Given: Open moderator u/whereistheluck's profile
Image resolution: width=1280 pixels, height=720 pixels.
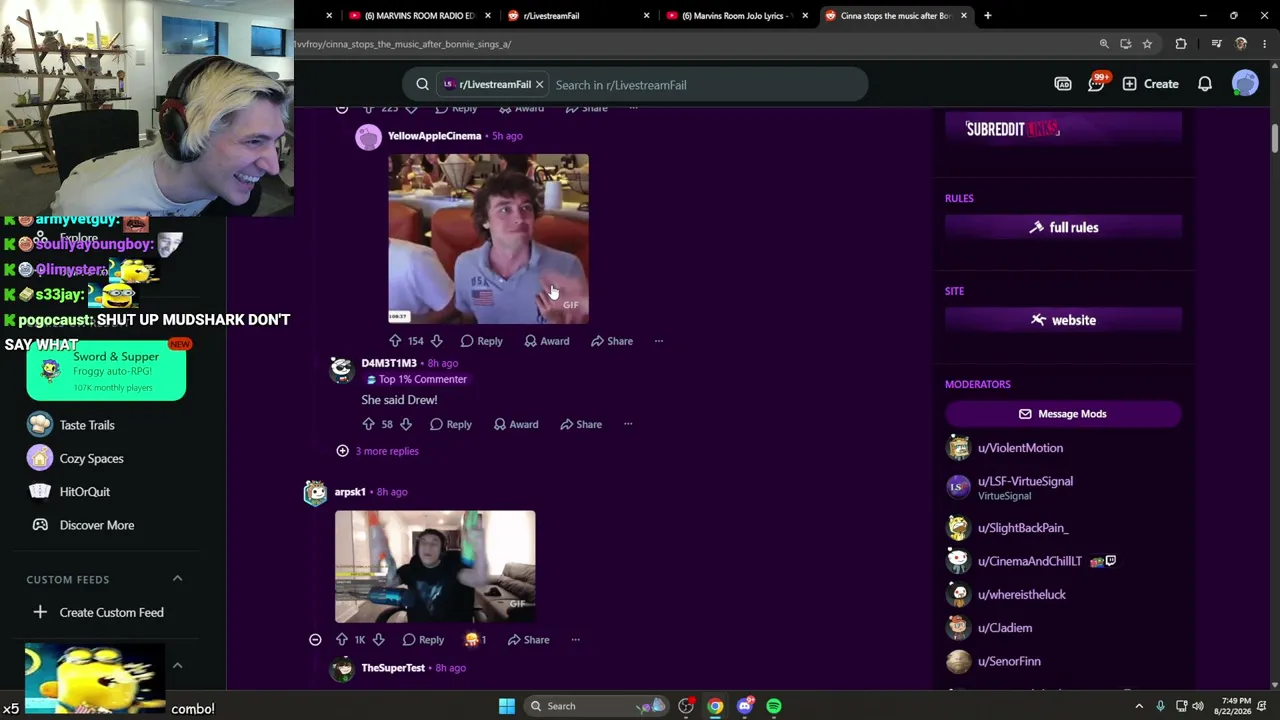Looking at the screenshot, I should pos(1021,595).
